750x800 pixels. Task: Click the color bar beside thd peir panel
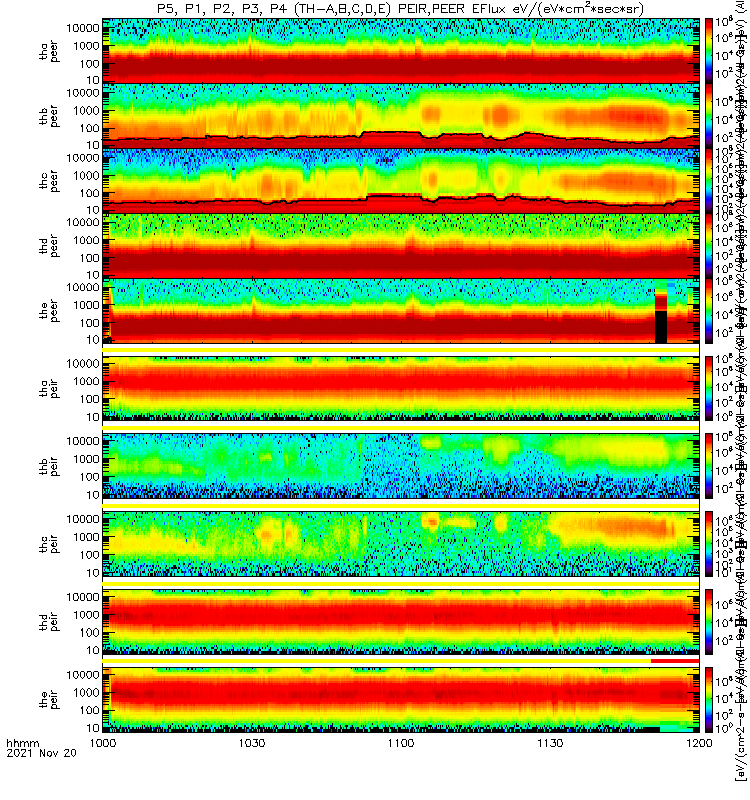[x=709, y=622]
